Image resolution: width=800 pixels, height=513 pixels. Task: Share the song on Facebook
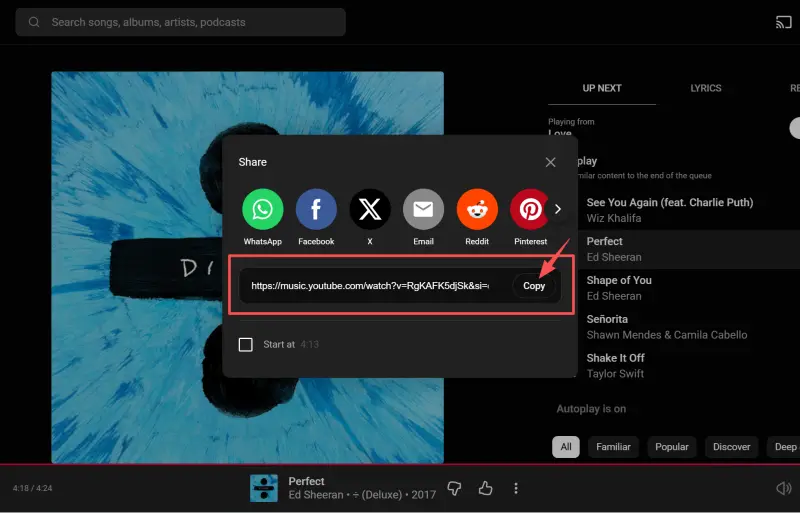[x=316, y=209]
